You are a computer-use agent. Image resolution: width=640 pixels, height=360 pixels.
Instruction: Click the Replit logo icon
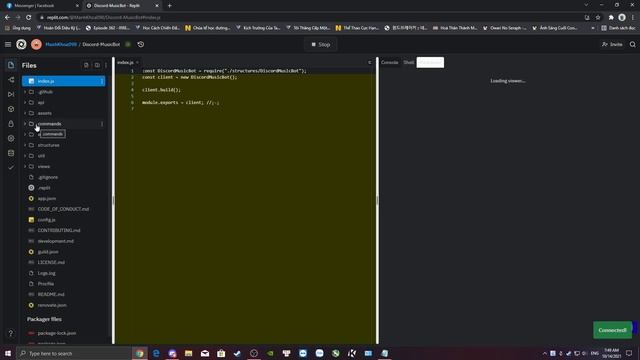point(21,44)
